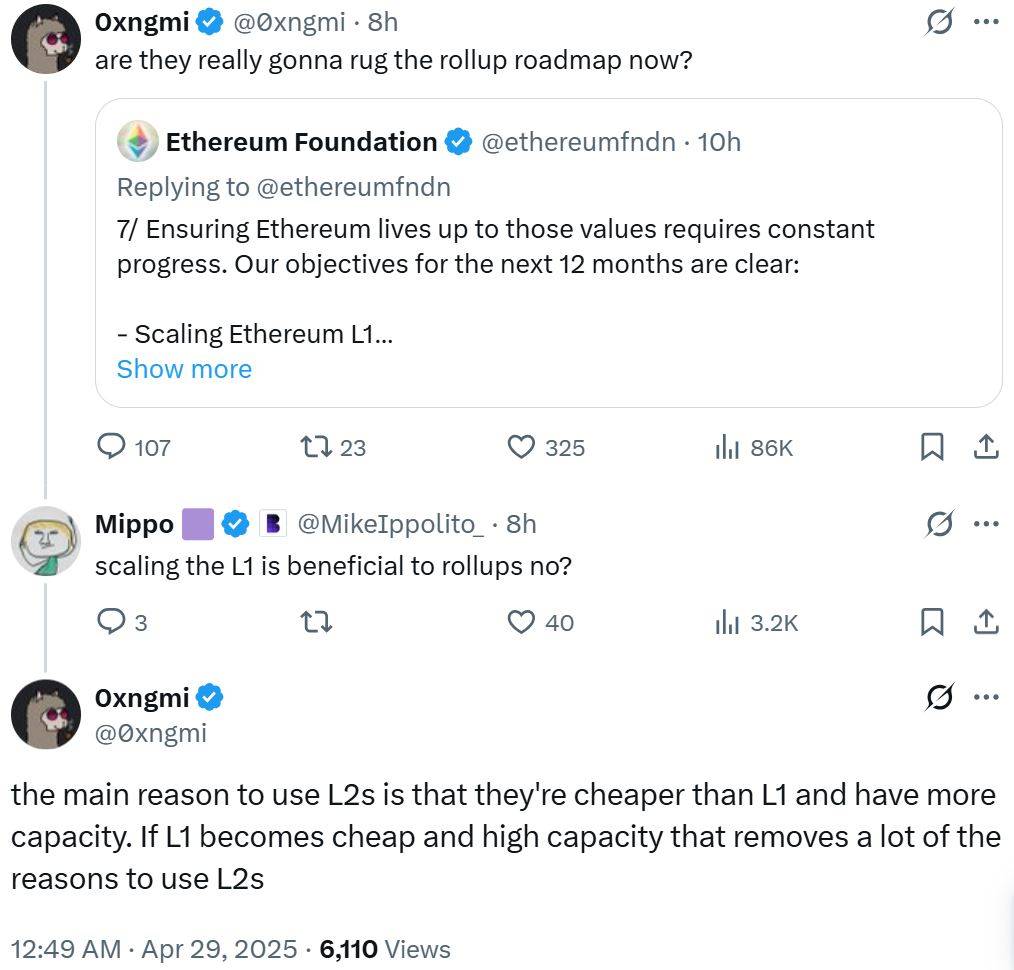
Task: Bookmark Mippo's reply
Action: pyautogui.click(x=932, y=622)
